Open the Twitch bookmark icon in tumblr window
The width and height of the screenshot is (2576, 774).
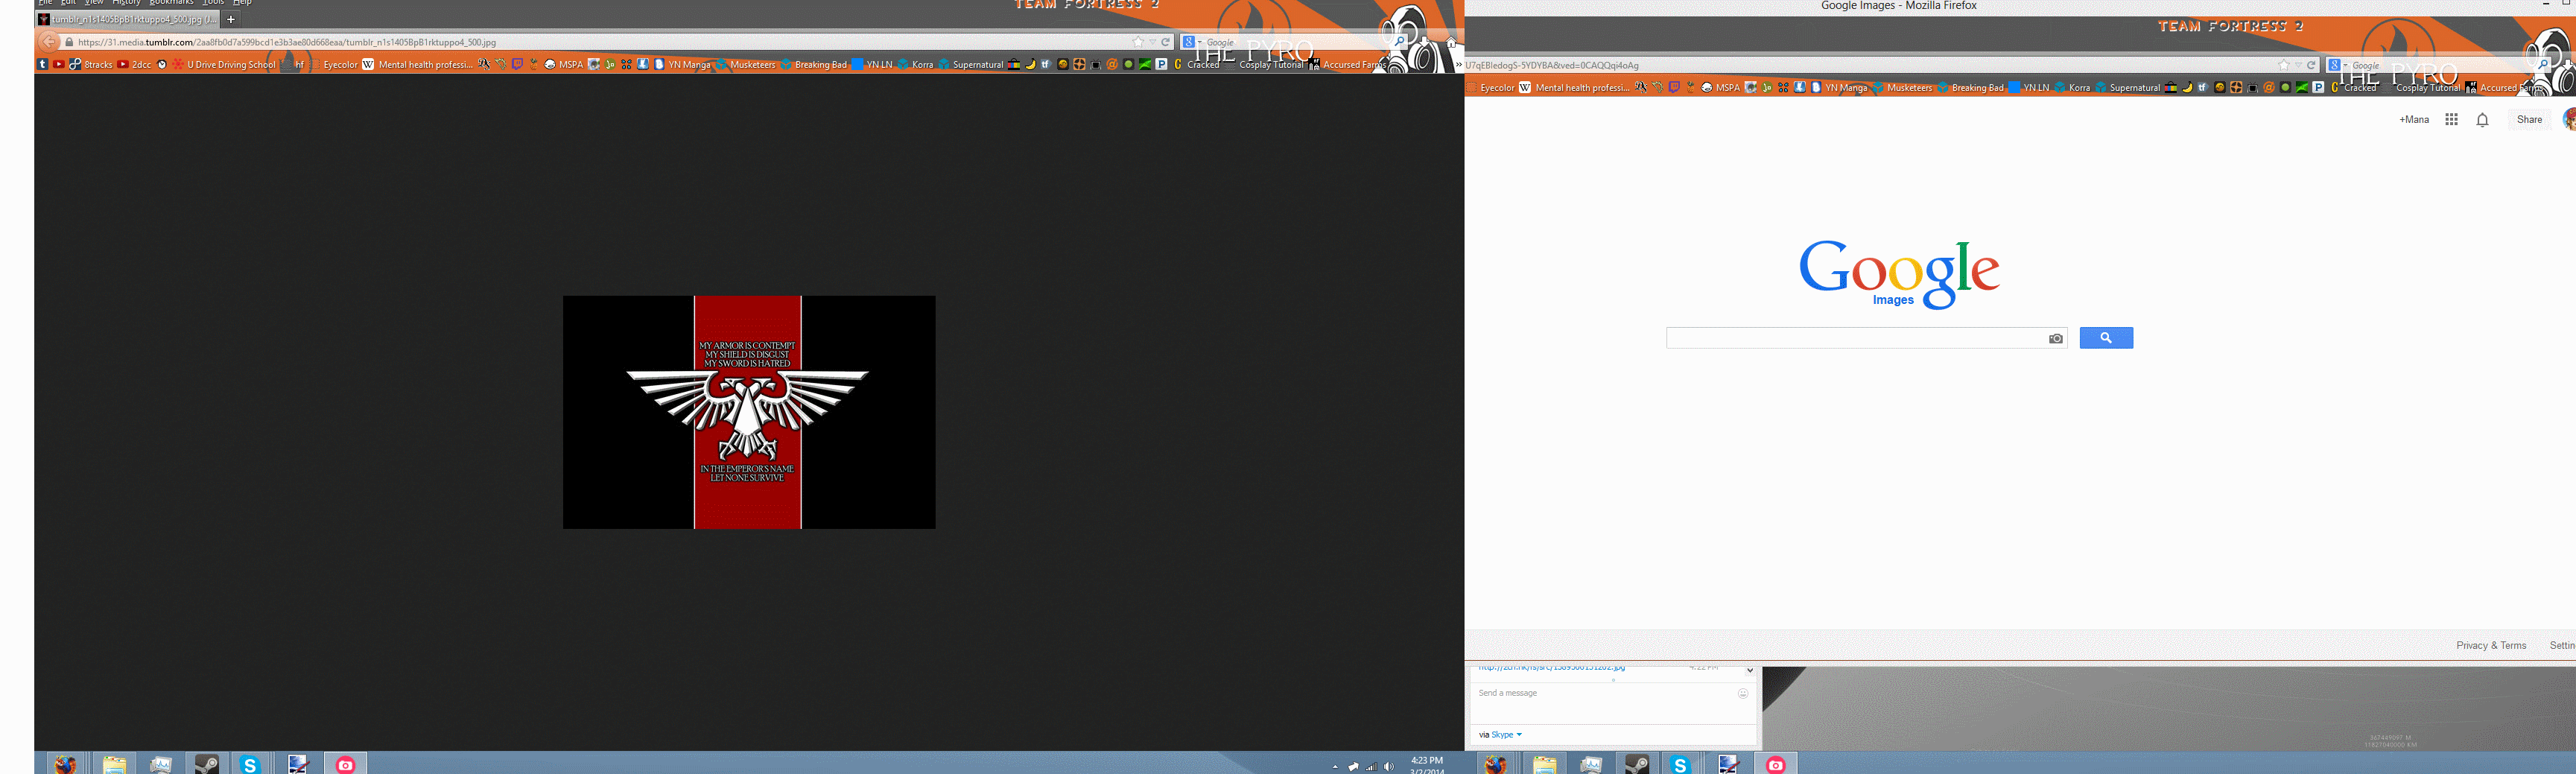(517, 64)
